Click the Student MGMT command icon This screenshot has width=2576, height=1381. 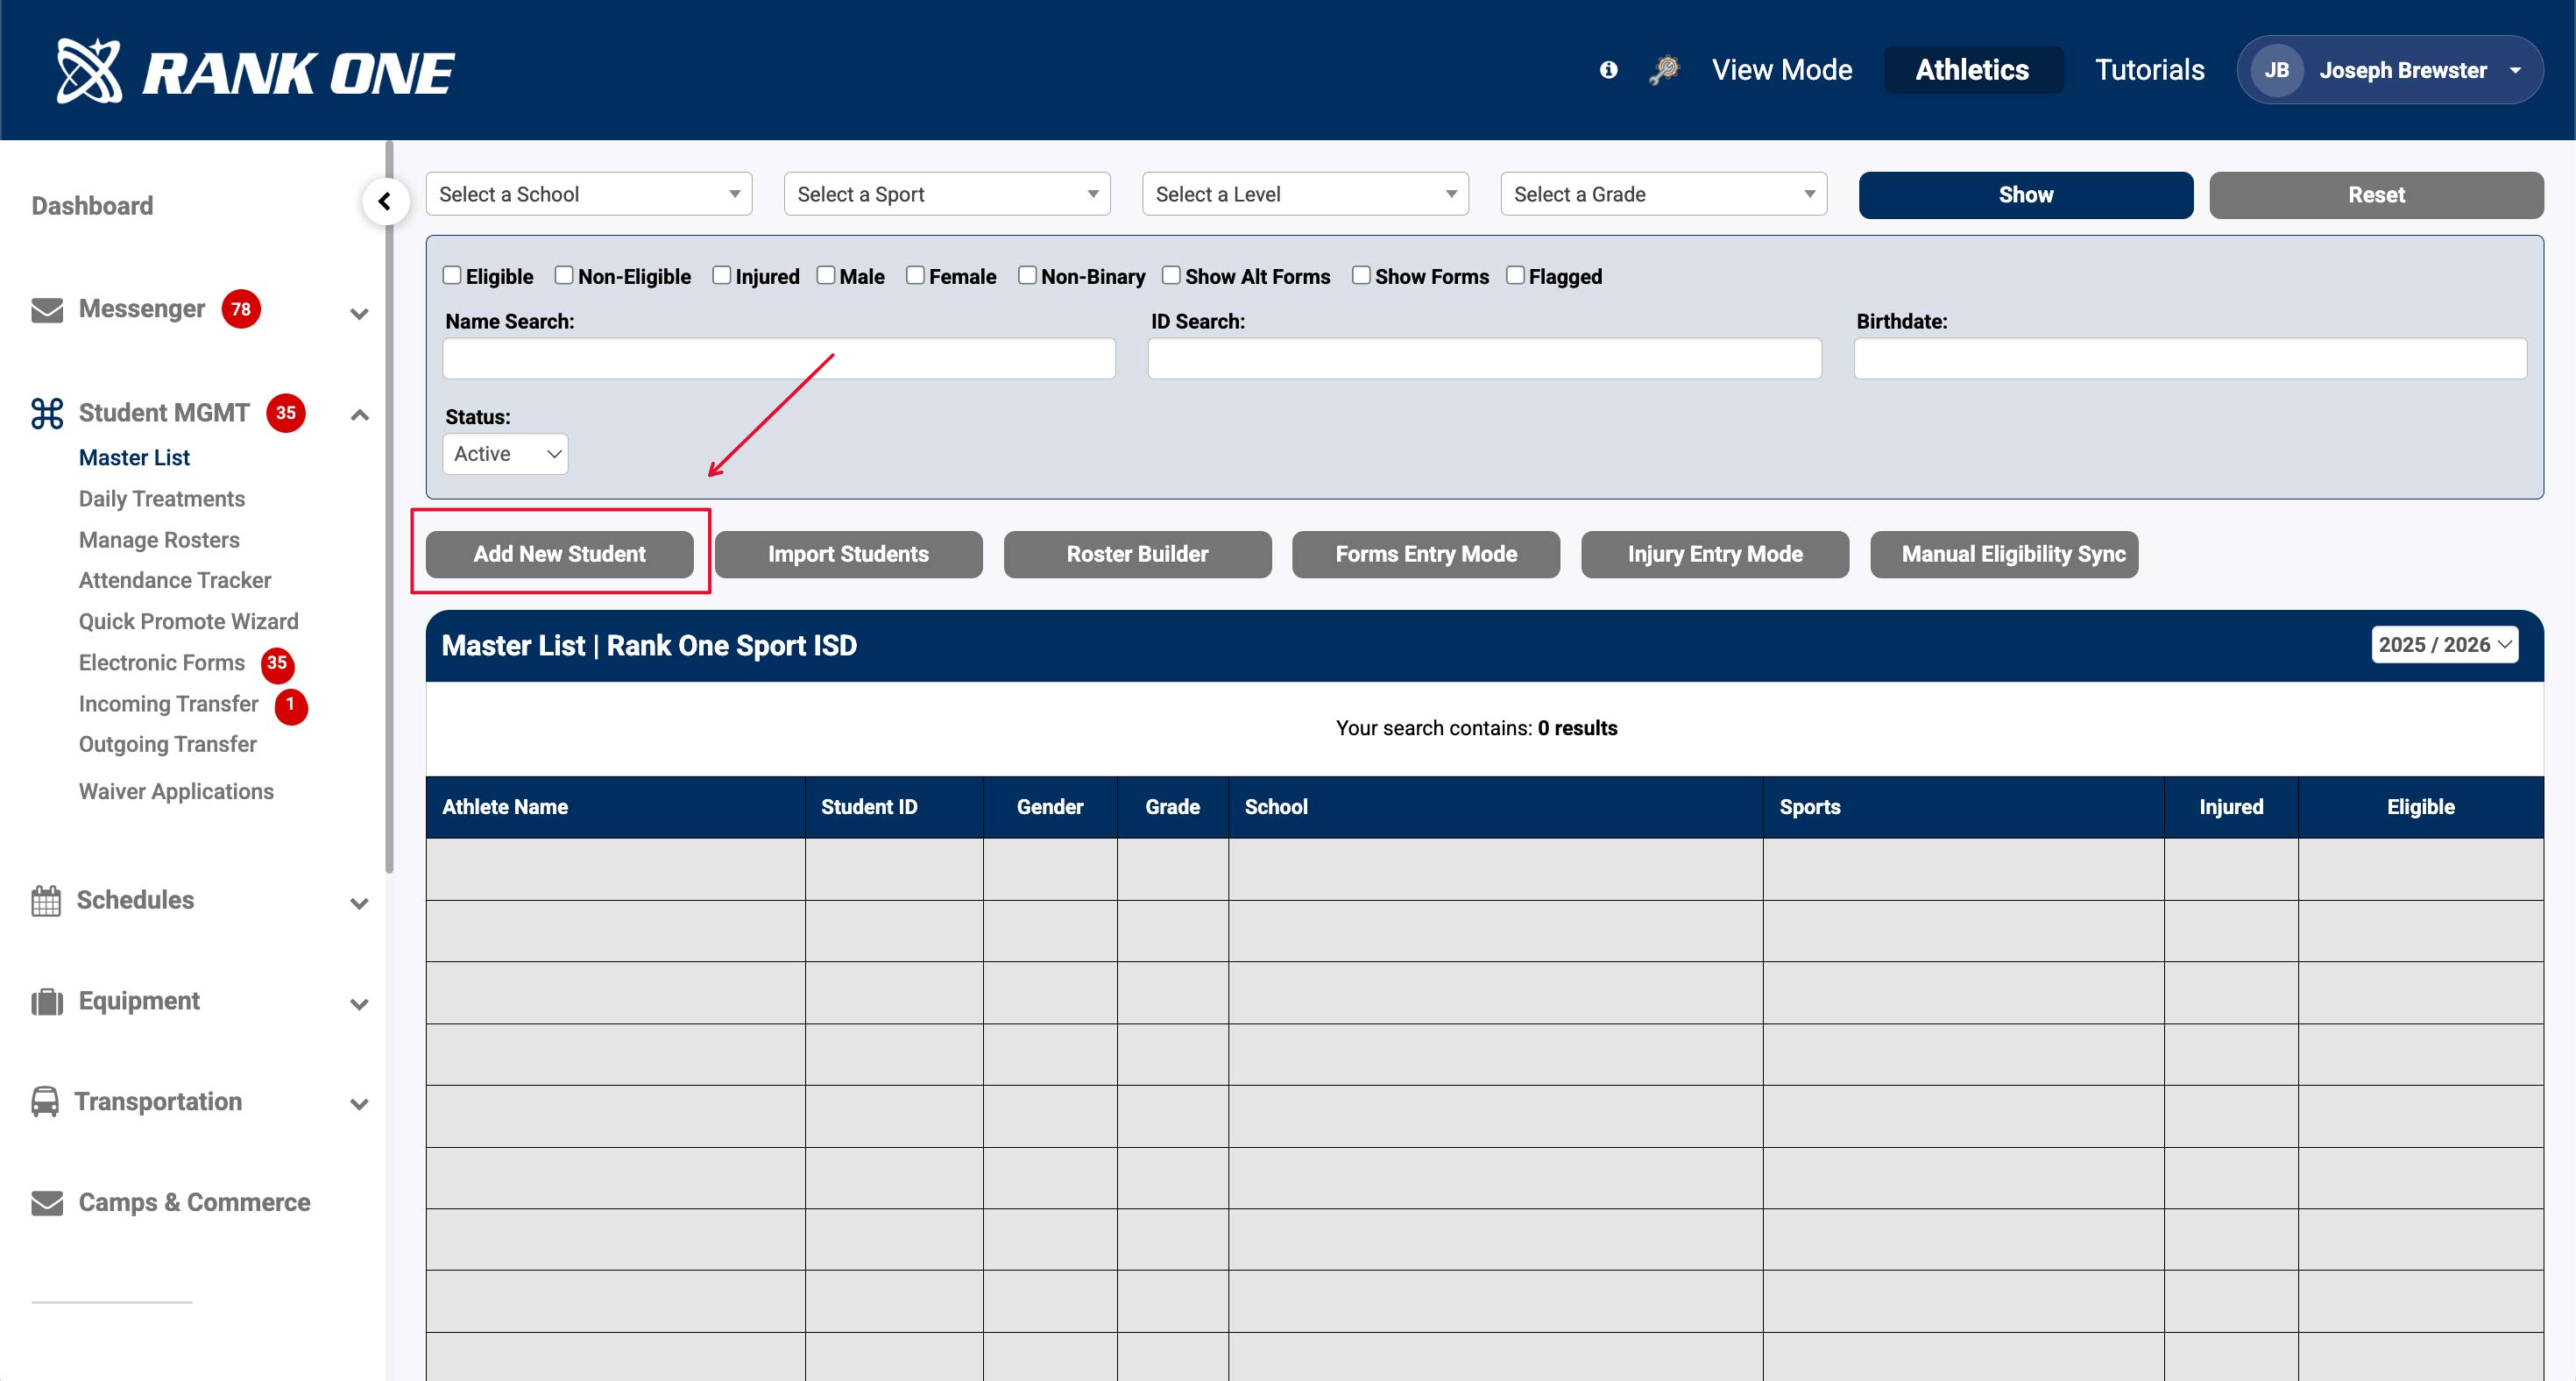[x=47, y=413]
